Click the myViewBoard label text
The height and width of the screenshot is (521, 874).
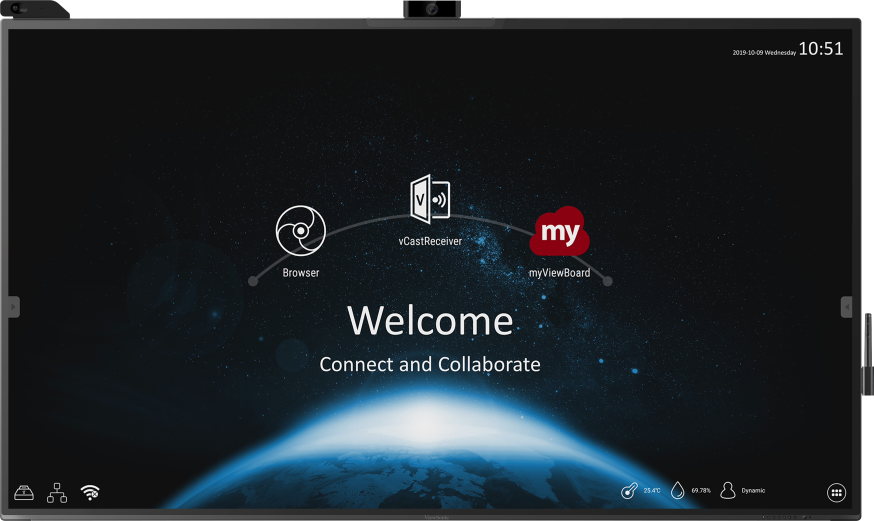(559, 273)
